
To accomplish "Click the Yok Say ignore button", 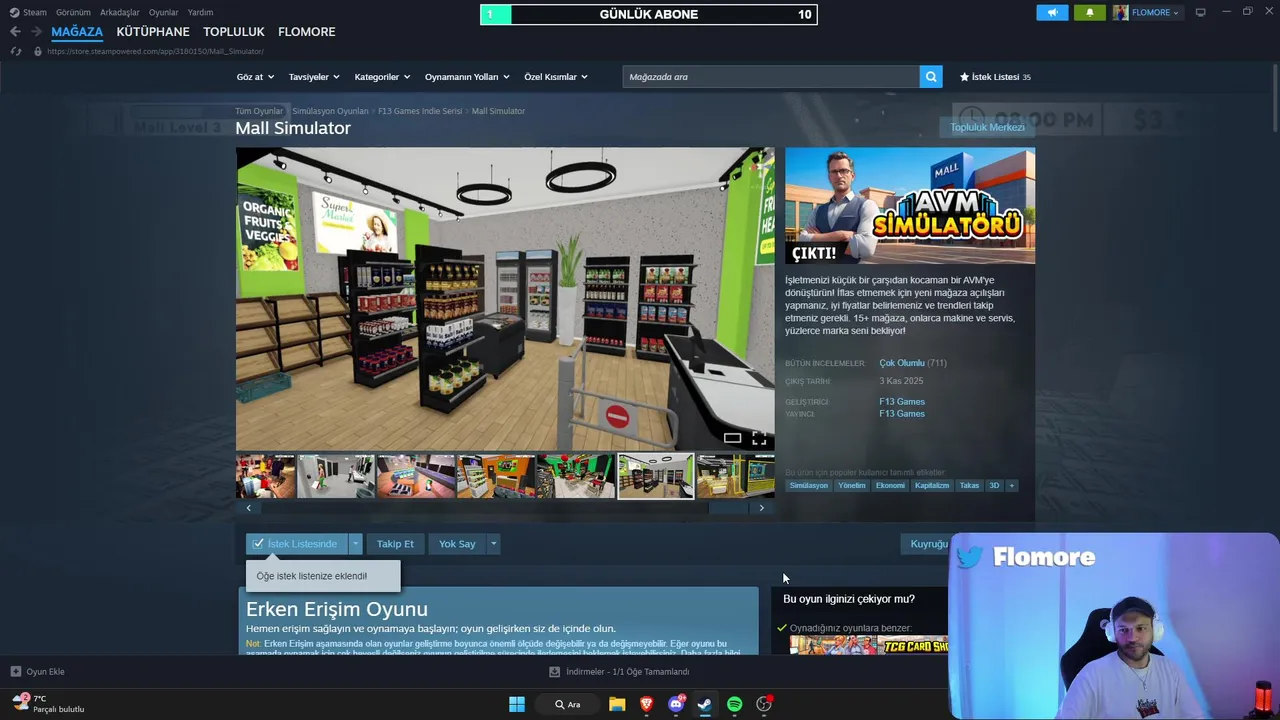I will pyautogui.click(x=457, y=544).
